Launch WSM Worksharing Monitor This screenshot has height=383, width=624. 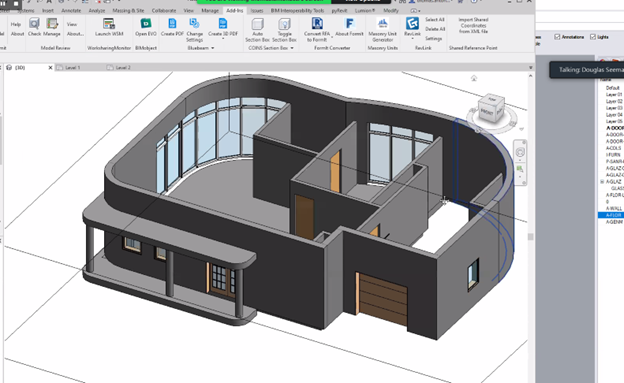tap(109, 27)
